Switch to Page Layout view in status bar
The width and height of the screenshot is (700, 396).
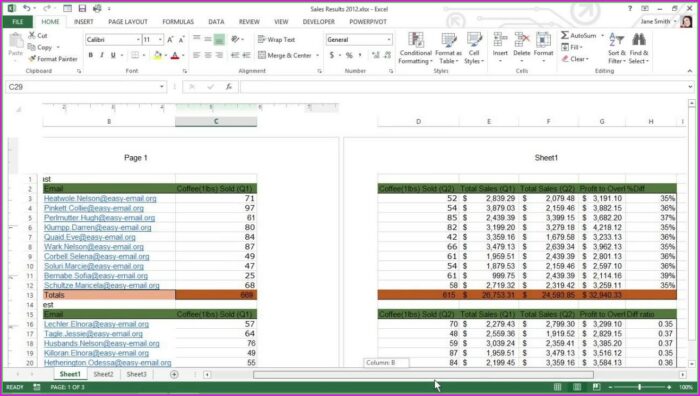[577, 387]
